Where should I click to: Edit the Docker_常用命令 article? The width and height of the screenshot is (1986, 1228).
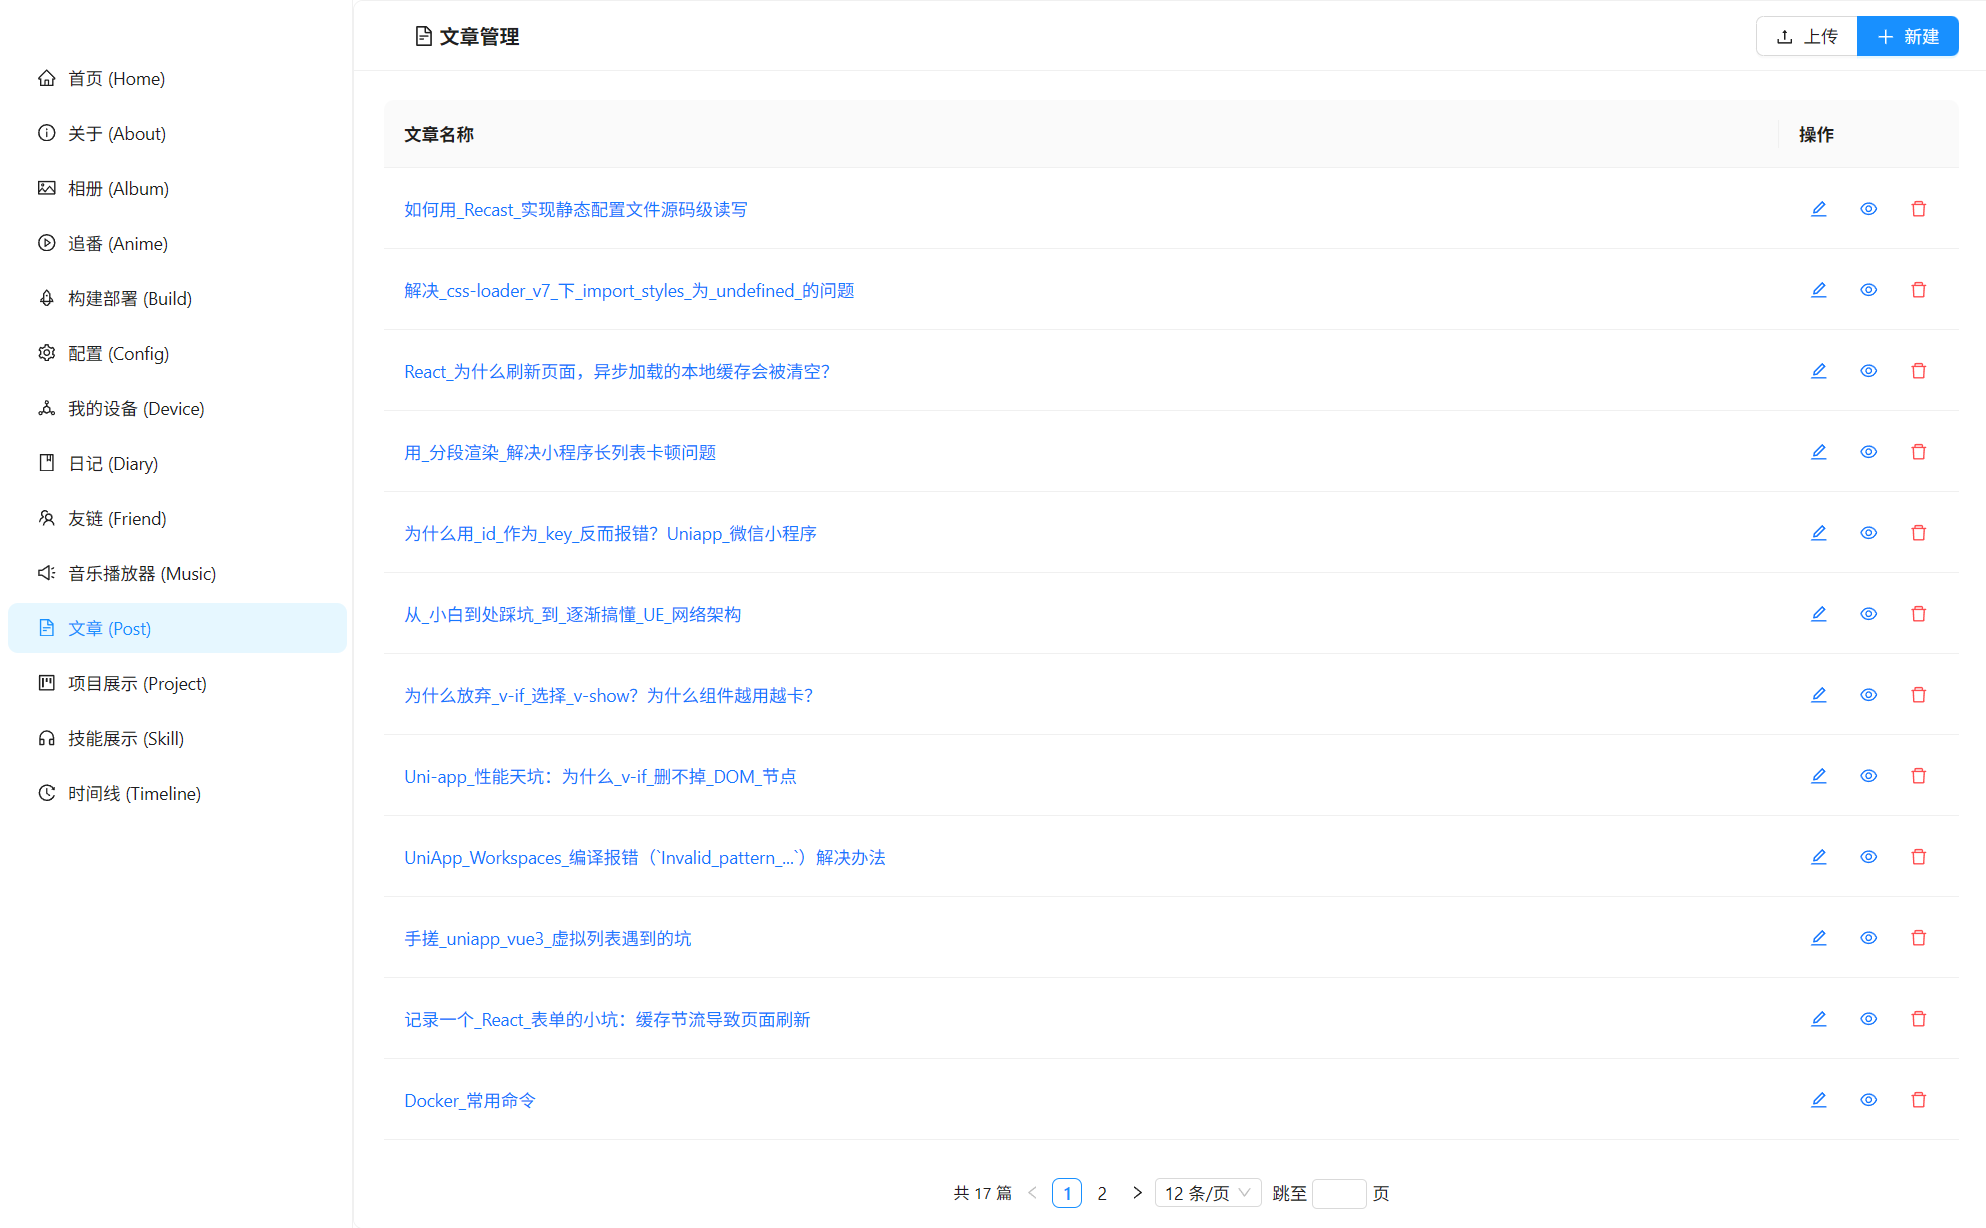point(1818,1100)
